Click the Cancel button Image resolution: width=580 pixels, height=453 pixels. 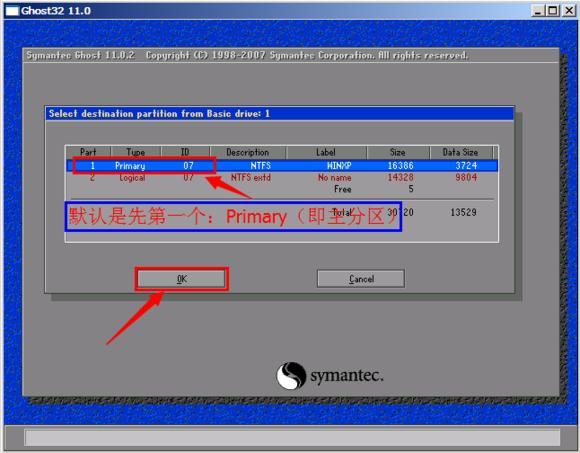click(361, 279)
